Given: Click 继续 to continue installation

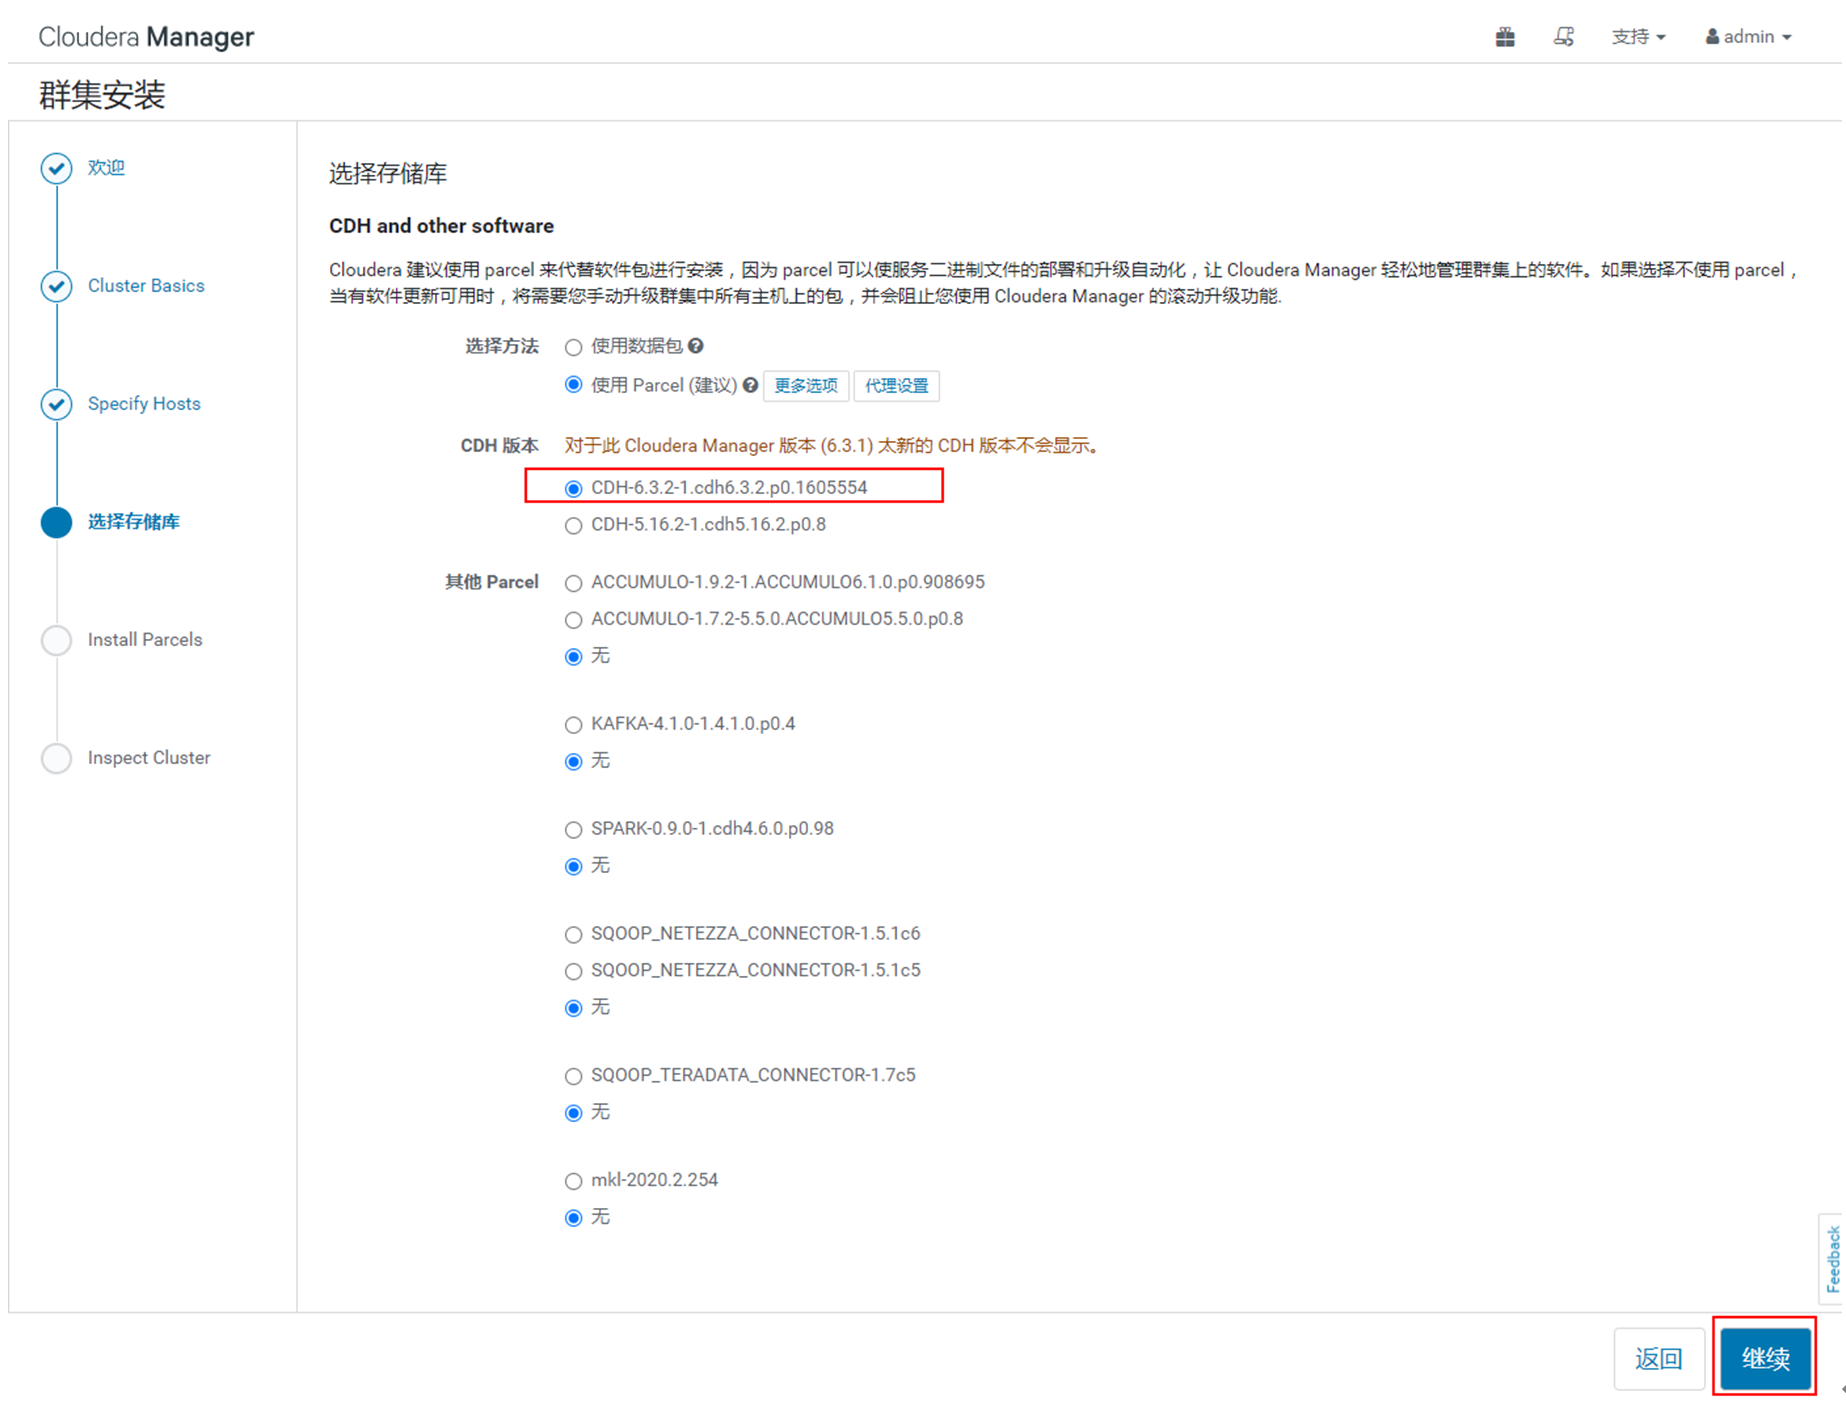Looking at the screenshot, I should pos(1766,1359).
